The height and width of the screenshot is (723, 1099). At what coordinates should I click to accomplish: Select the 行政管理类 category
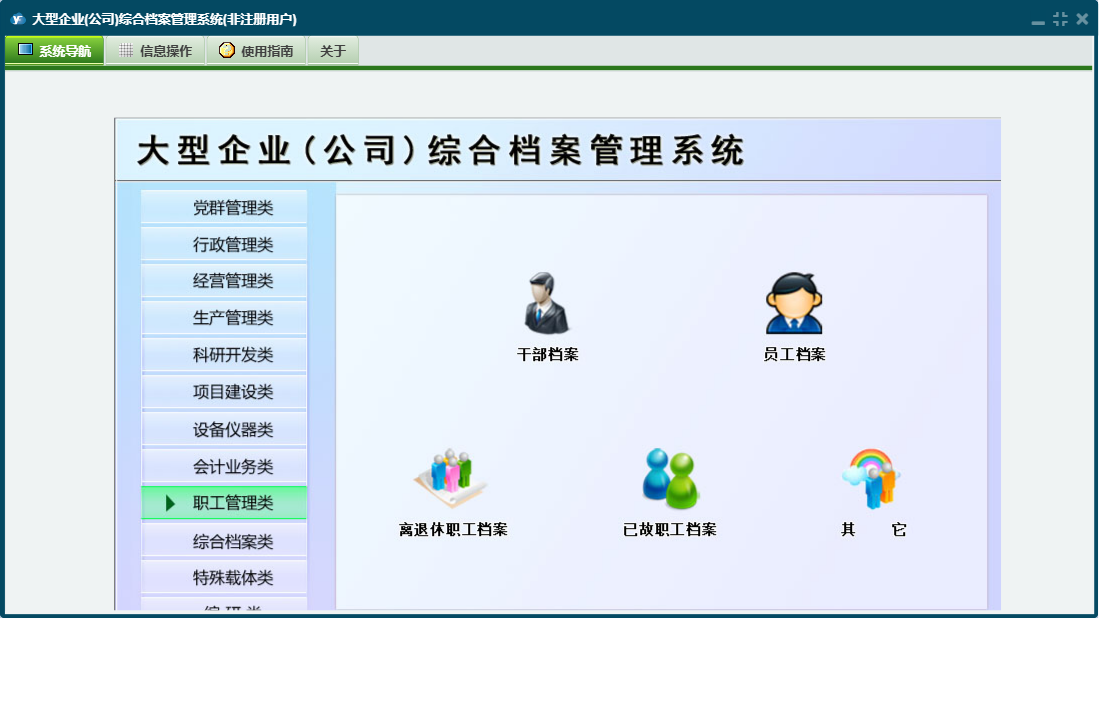[224, 245]
